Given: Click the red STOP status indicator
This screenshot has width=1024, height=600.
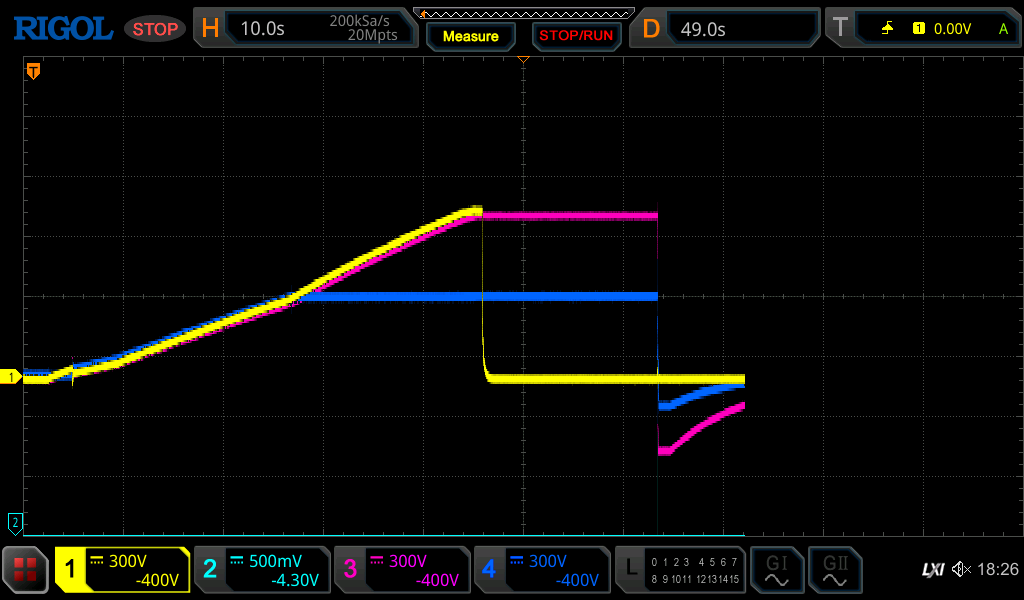Looking at the screenshot, I should tap(155, 29).
